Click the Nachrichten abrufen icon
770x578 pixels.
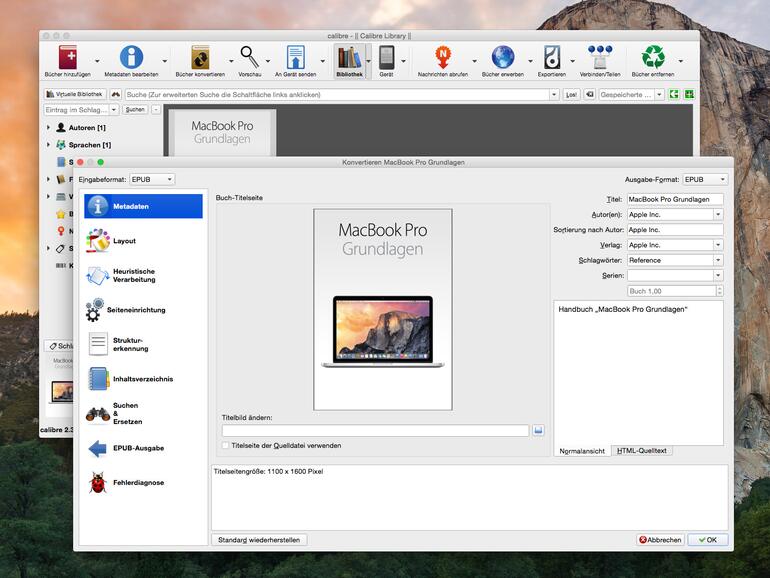pyautogui.click(x=443, y=58)
